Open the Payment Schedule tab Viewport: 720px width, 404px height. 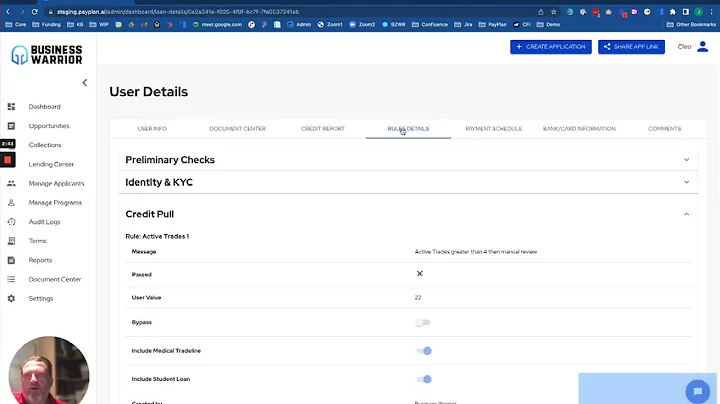click(x=493, y=129)
